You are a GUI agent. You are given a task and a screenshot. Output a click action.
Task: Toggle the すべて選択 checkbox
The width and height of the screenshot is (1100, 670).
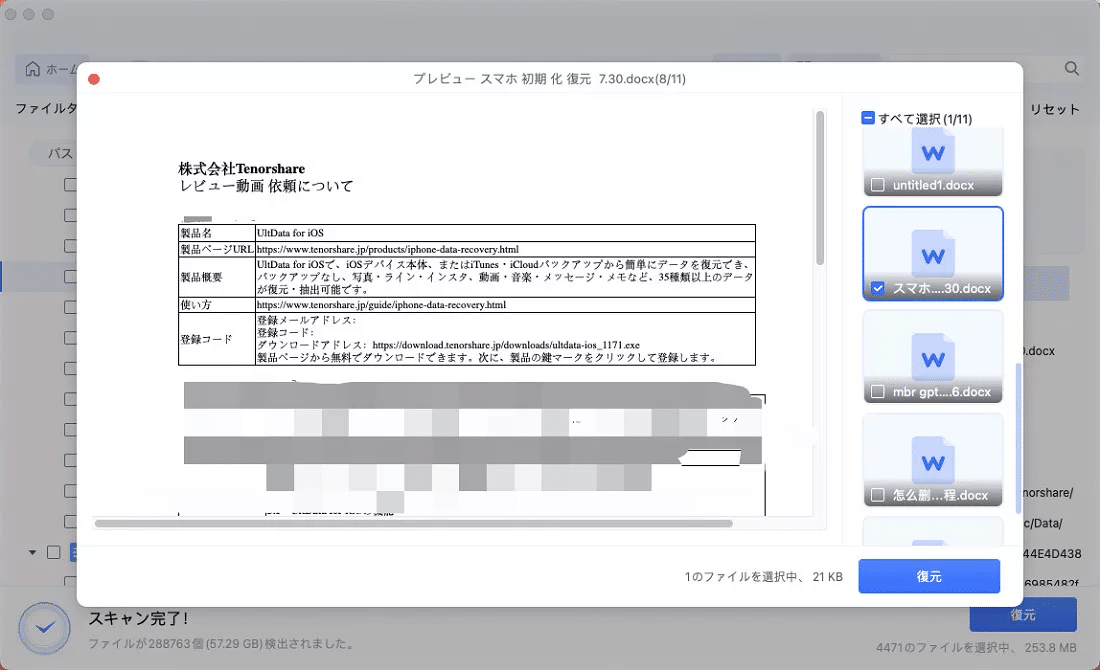click(868, 118)
